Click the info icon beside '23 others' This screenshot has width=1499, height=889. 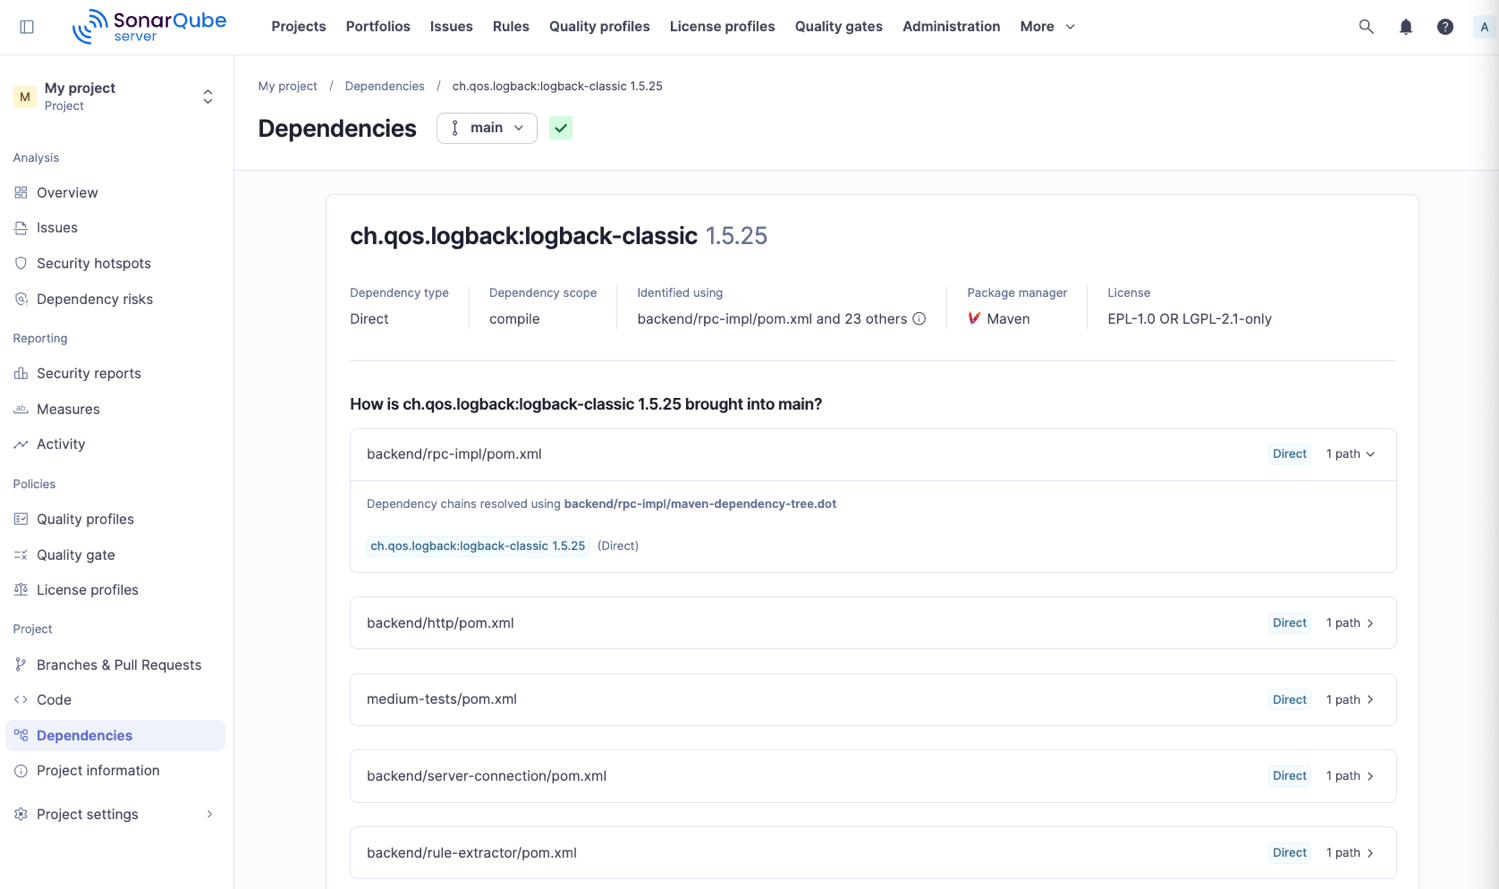click(919, 319)
